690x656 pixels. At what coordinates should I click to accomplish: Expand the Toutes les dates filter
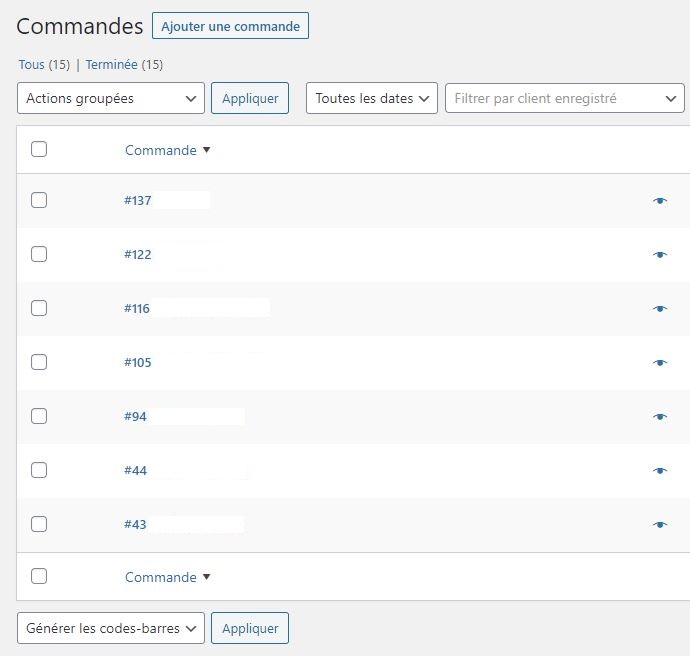tap(371, 98)
